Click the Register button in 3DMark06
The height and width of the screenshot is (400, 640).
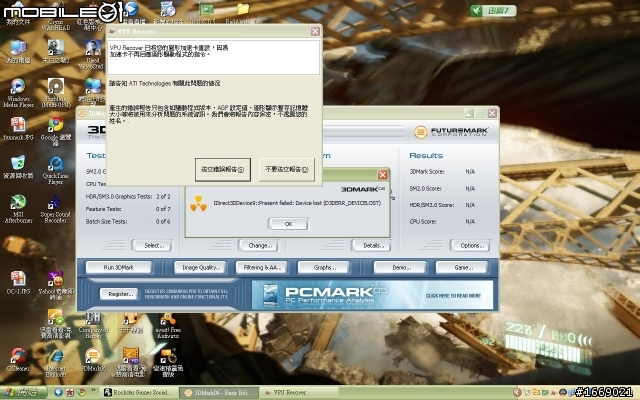point(119,294)
